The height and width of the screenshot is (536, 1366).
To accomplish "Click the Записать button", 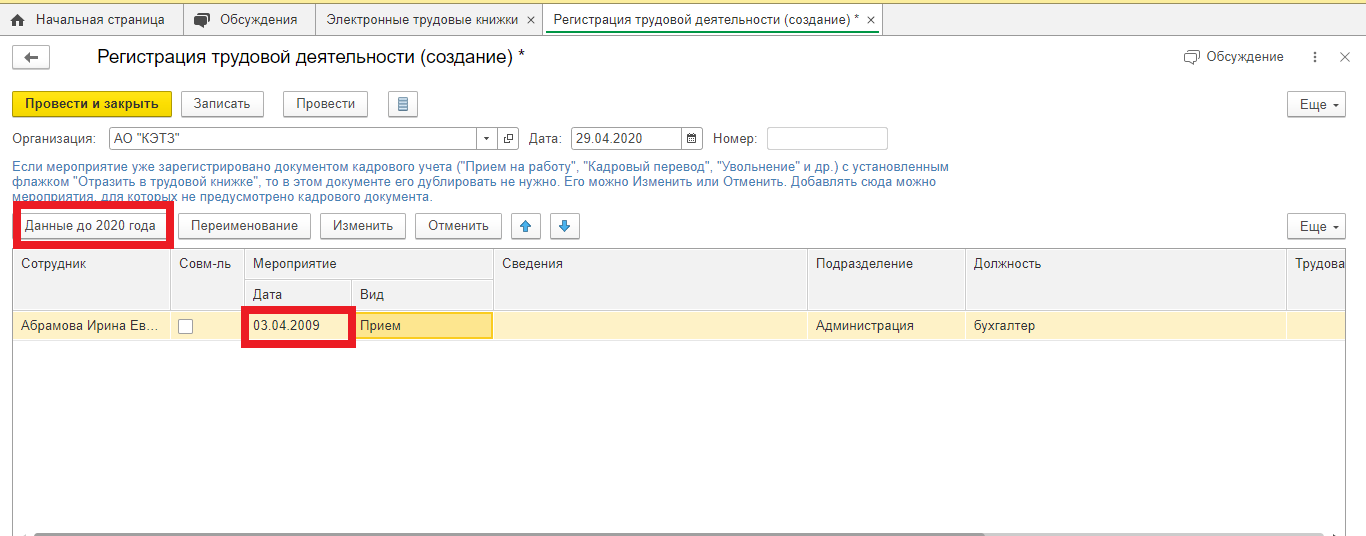I will coord(222,104).
